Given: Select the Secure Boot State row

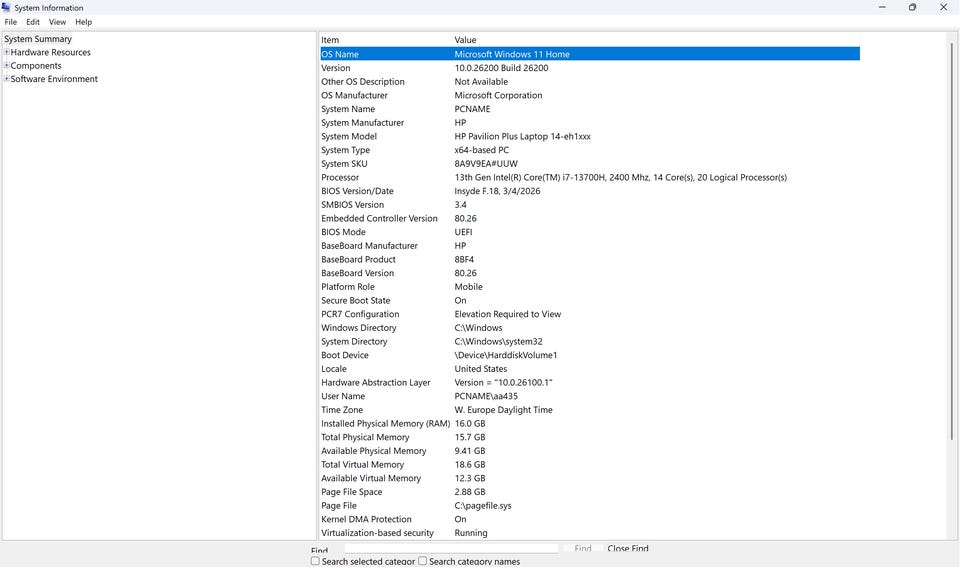Looking at the screenshot, I should (590, 301).
